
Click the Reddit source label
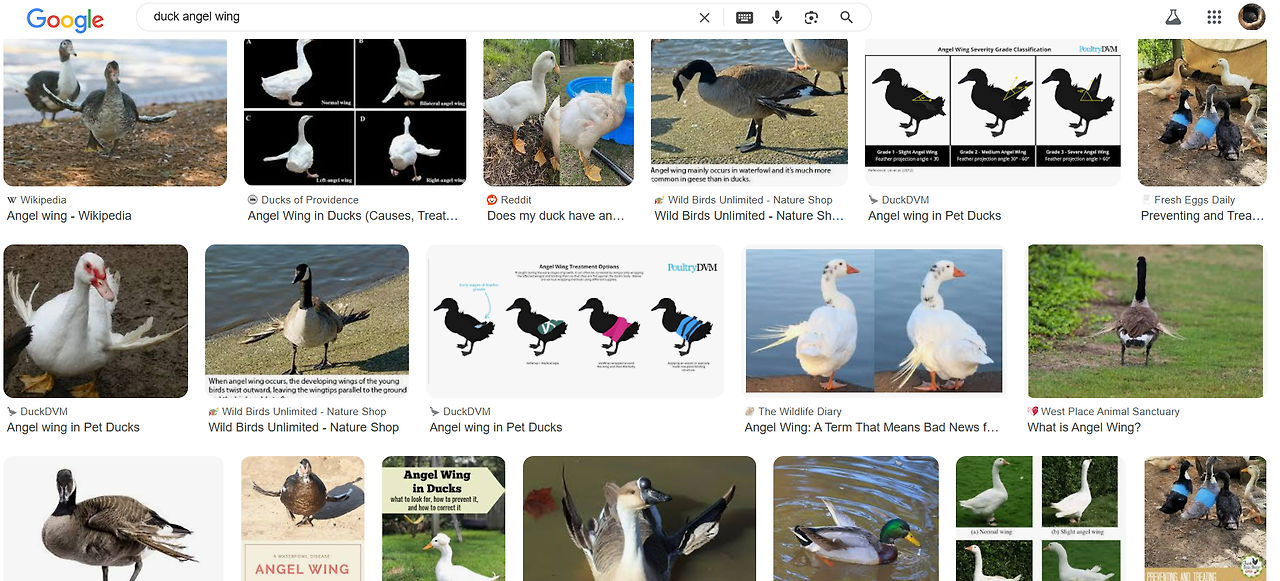pyautogui.click(x=516, y=200)
